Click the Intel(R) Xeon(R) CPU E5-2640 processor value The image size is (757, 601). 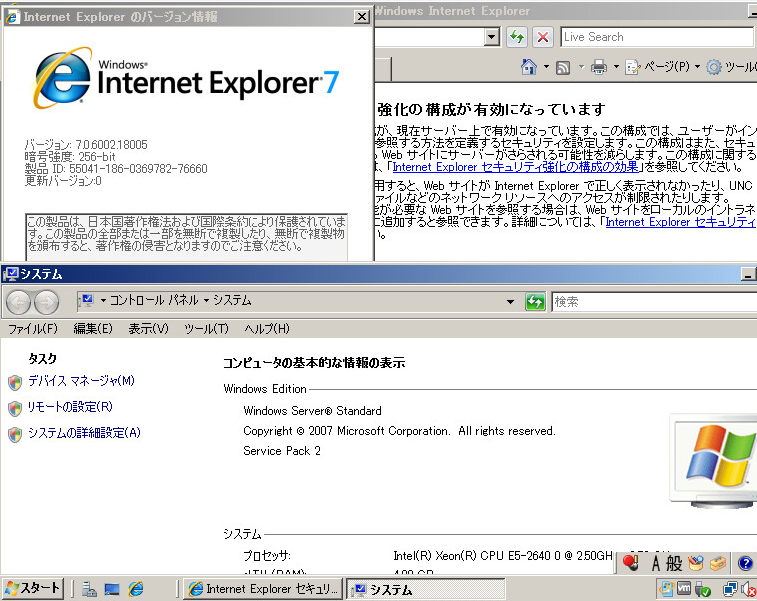click(503, 556)
